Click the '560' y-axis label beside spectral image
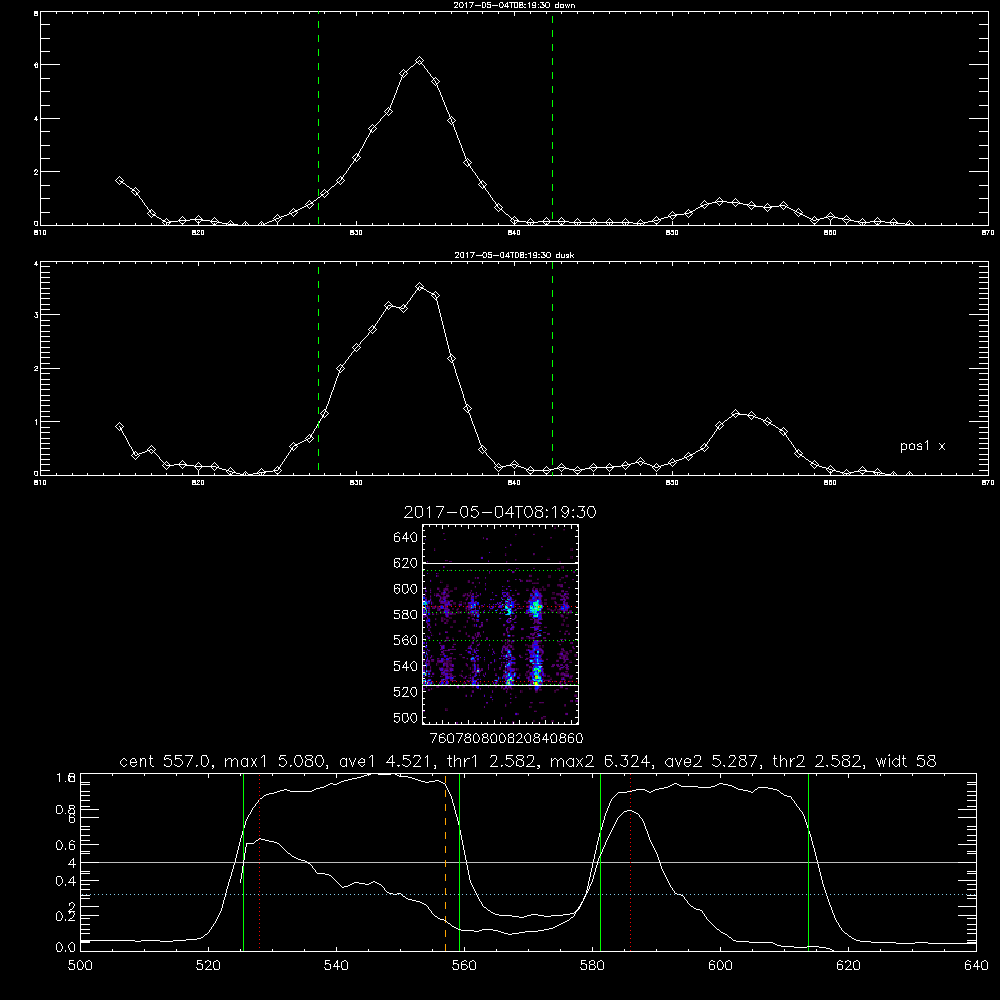1000x1000 pixels. (x=406, y=640)
